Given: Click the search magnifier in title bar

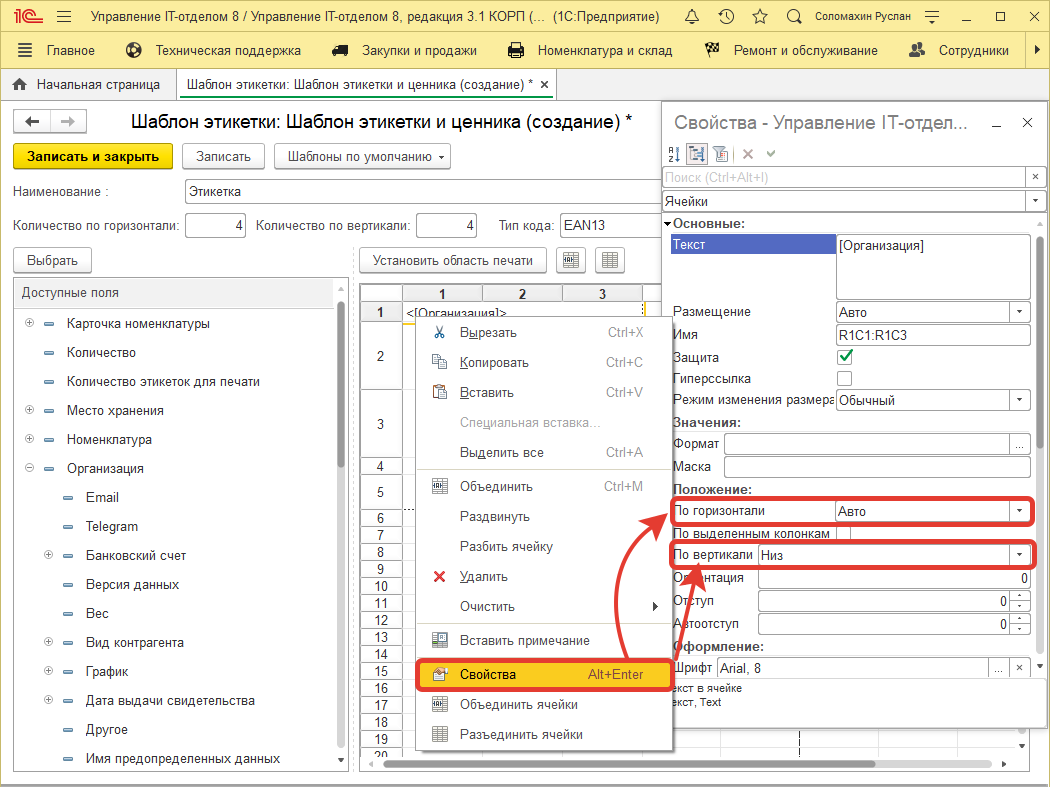Looking at the screenshot, I should pyautogui.click(x=794, y=18).
